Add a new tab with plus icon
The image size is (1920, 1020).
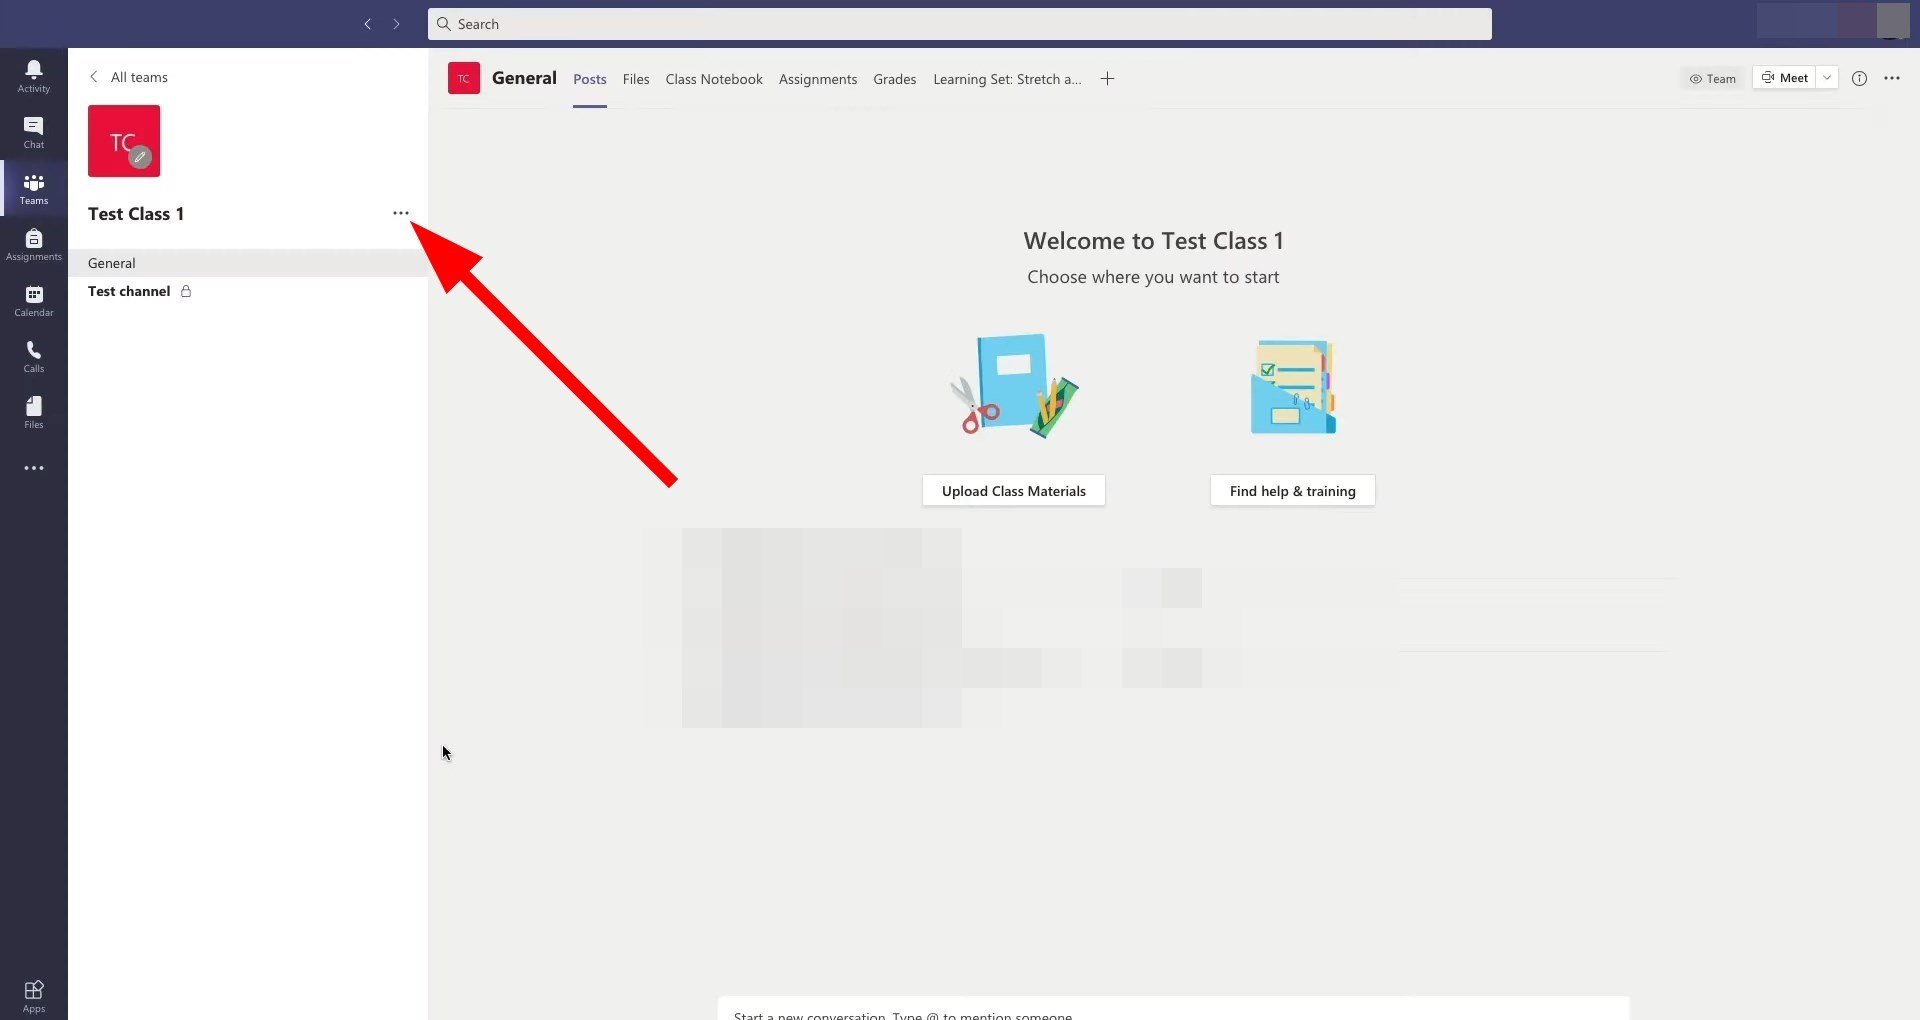tap(1107, 79)
